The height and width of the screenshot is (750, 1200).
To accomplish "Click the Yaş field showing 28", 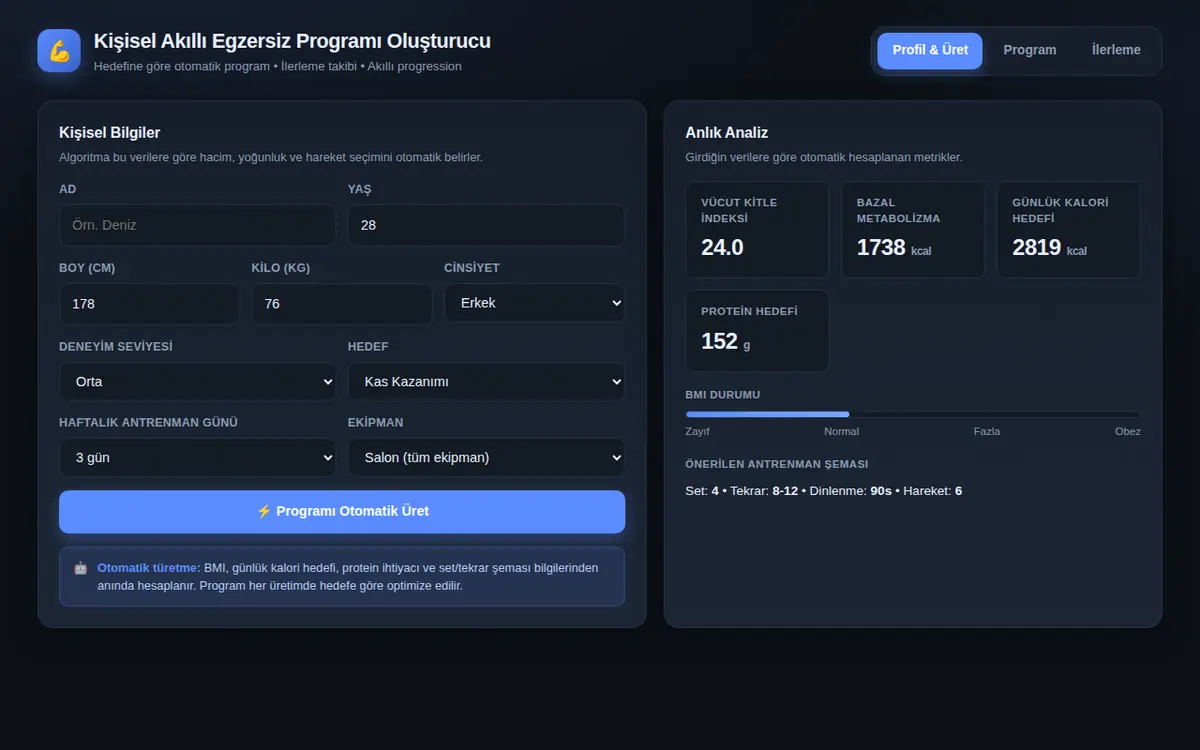I will (x=486, y=225).
